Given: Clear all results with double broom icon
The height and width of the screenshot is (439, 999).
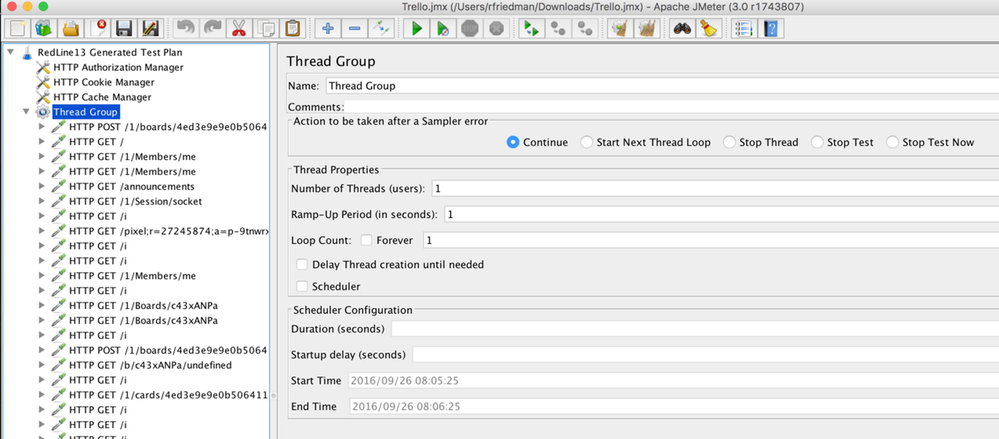Looking at the screenshot, I should click(645, 29).
